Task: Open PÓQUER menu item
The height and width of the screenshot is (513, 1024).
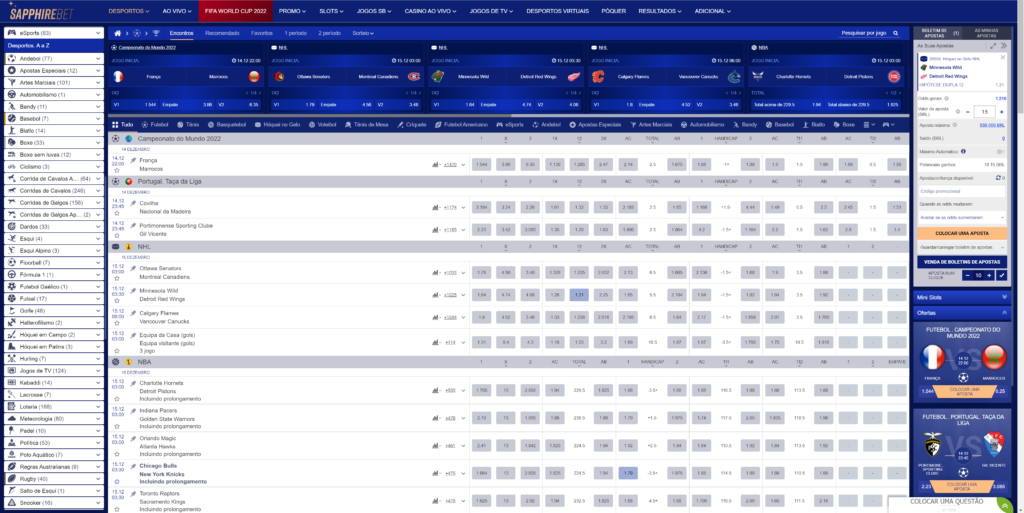Action: (614, 11)
